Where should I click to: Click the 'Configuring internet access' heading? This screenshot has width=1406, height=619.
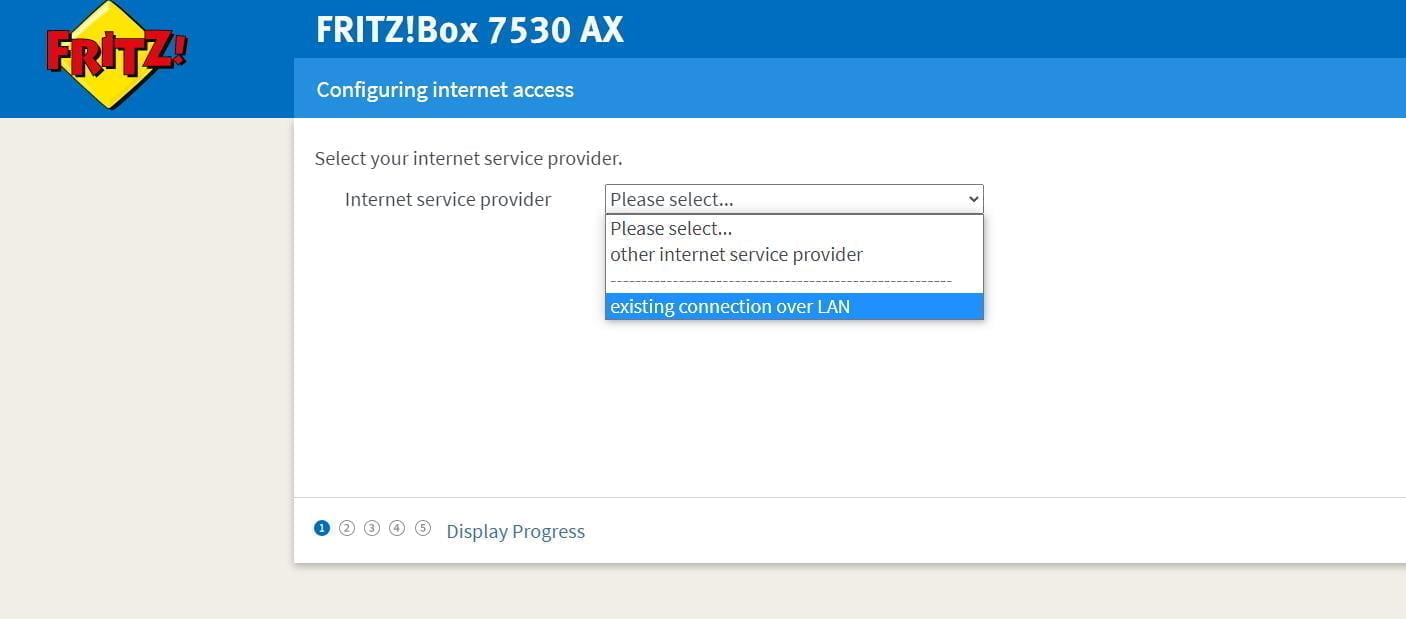coord(445,89)
